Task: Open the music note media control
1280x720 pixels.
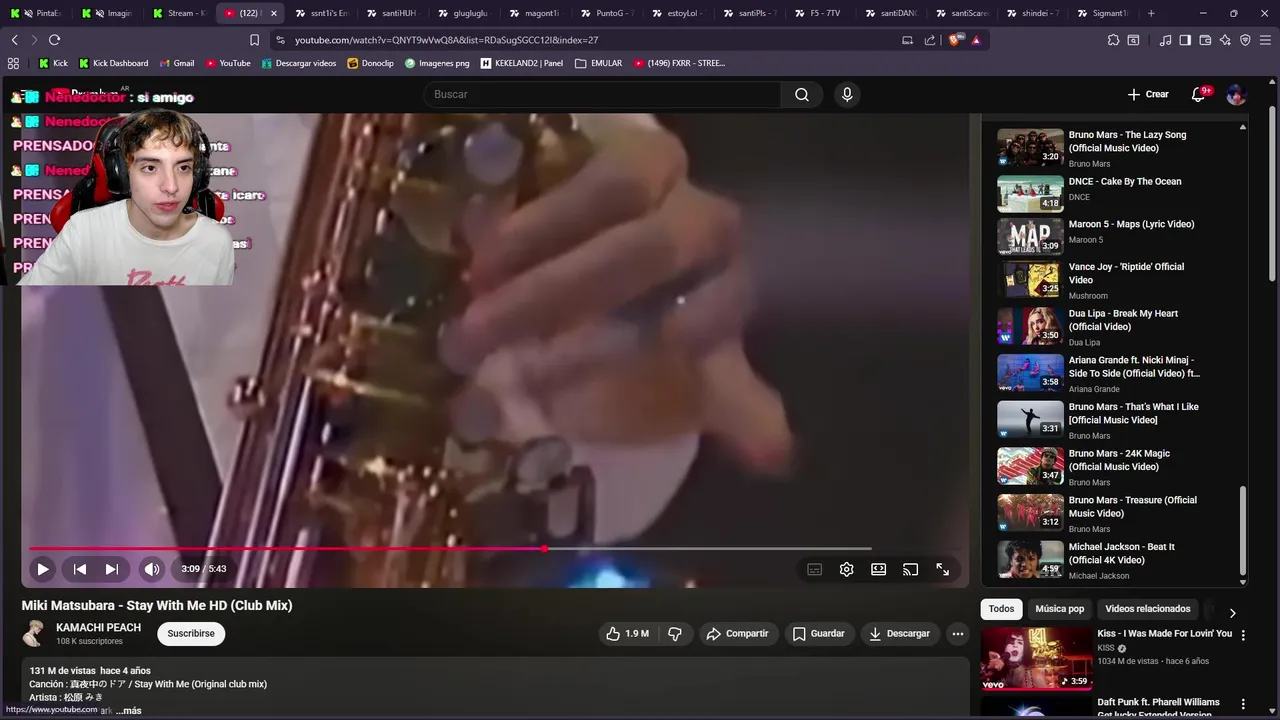Action: tap(1165, 40)
